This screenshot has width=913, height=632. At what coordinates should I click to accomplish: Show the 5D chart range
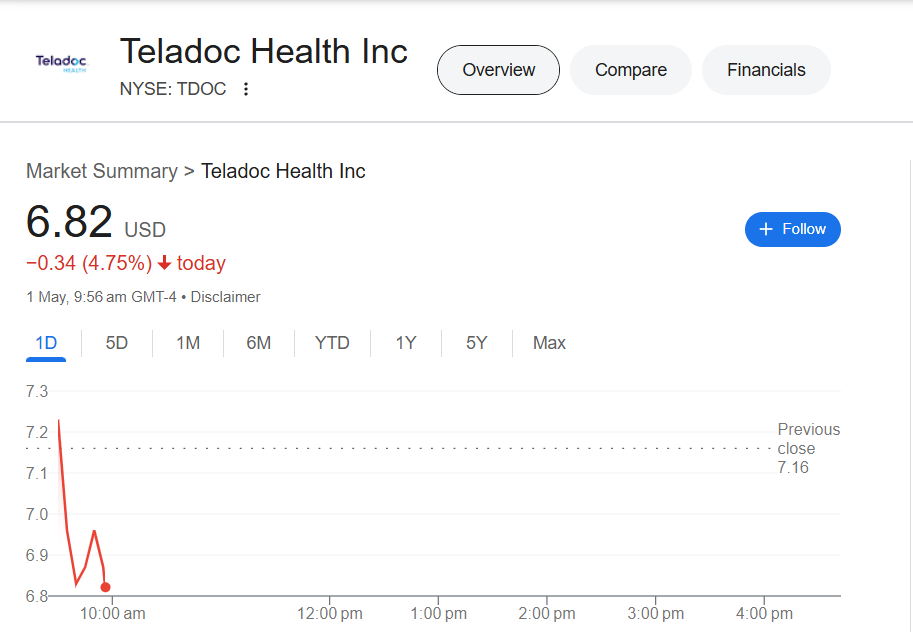(x=116, y=343)
